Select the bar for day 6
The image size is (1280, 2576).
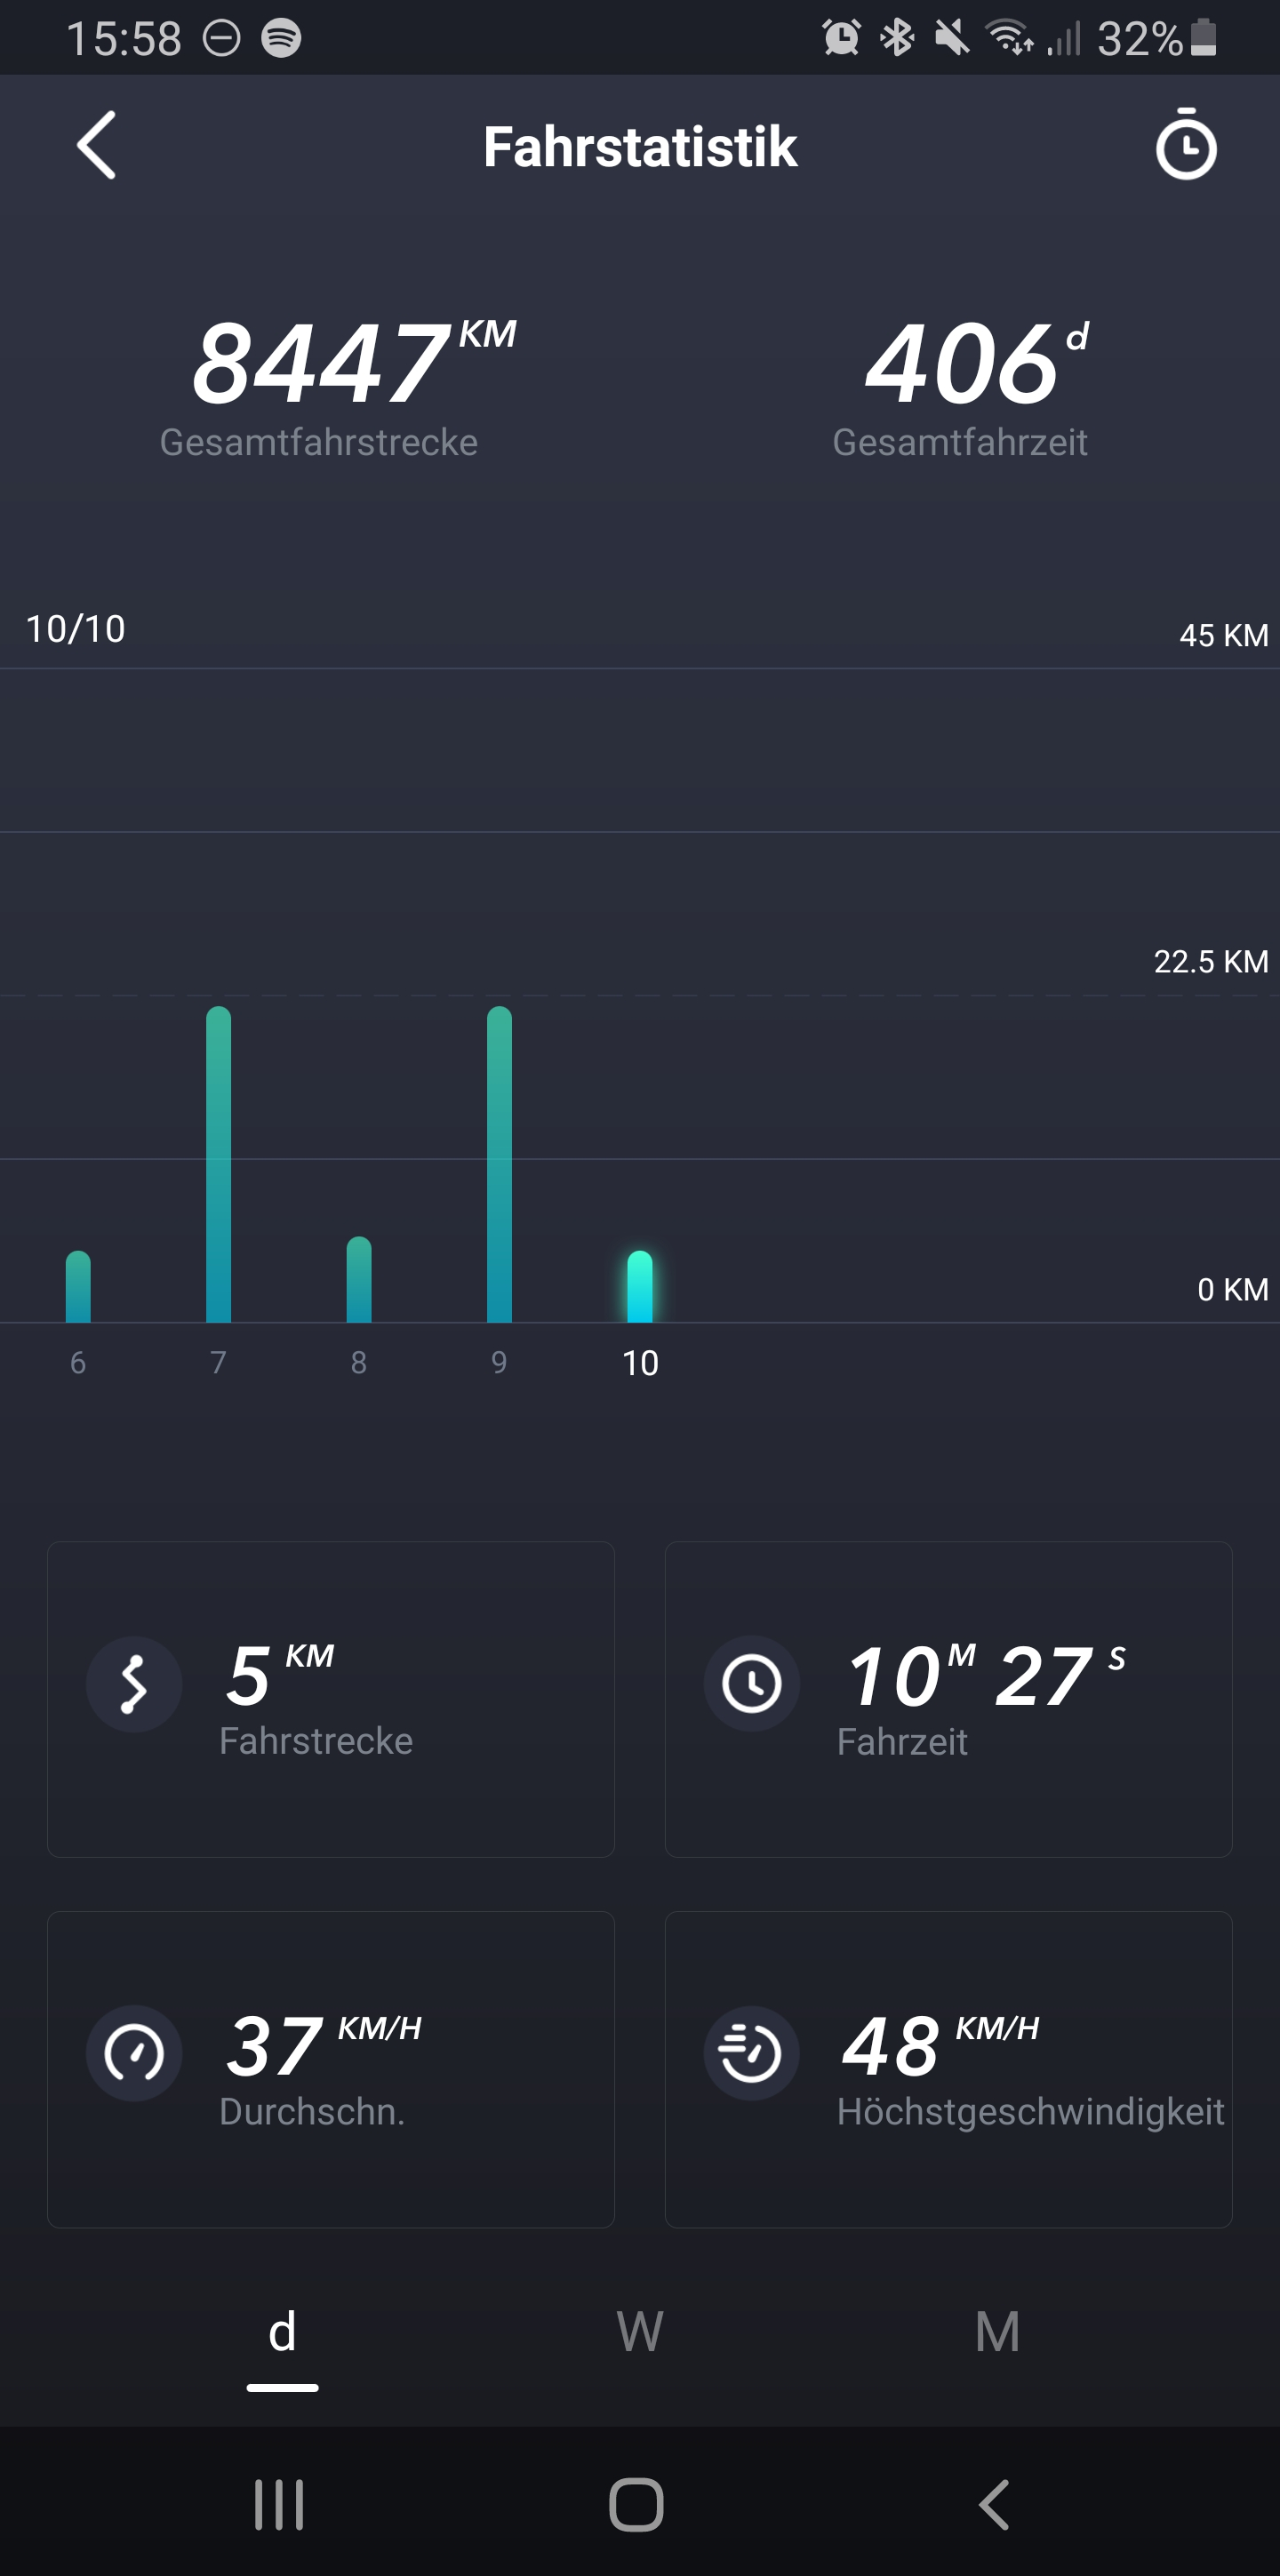point(78,1286)
